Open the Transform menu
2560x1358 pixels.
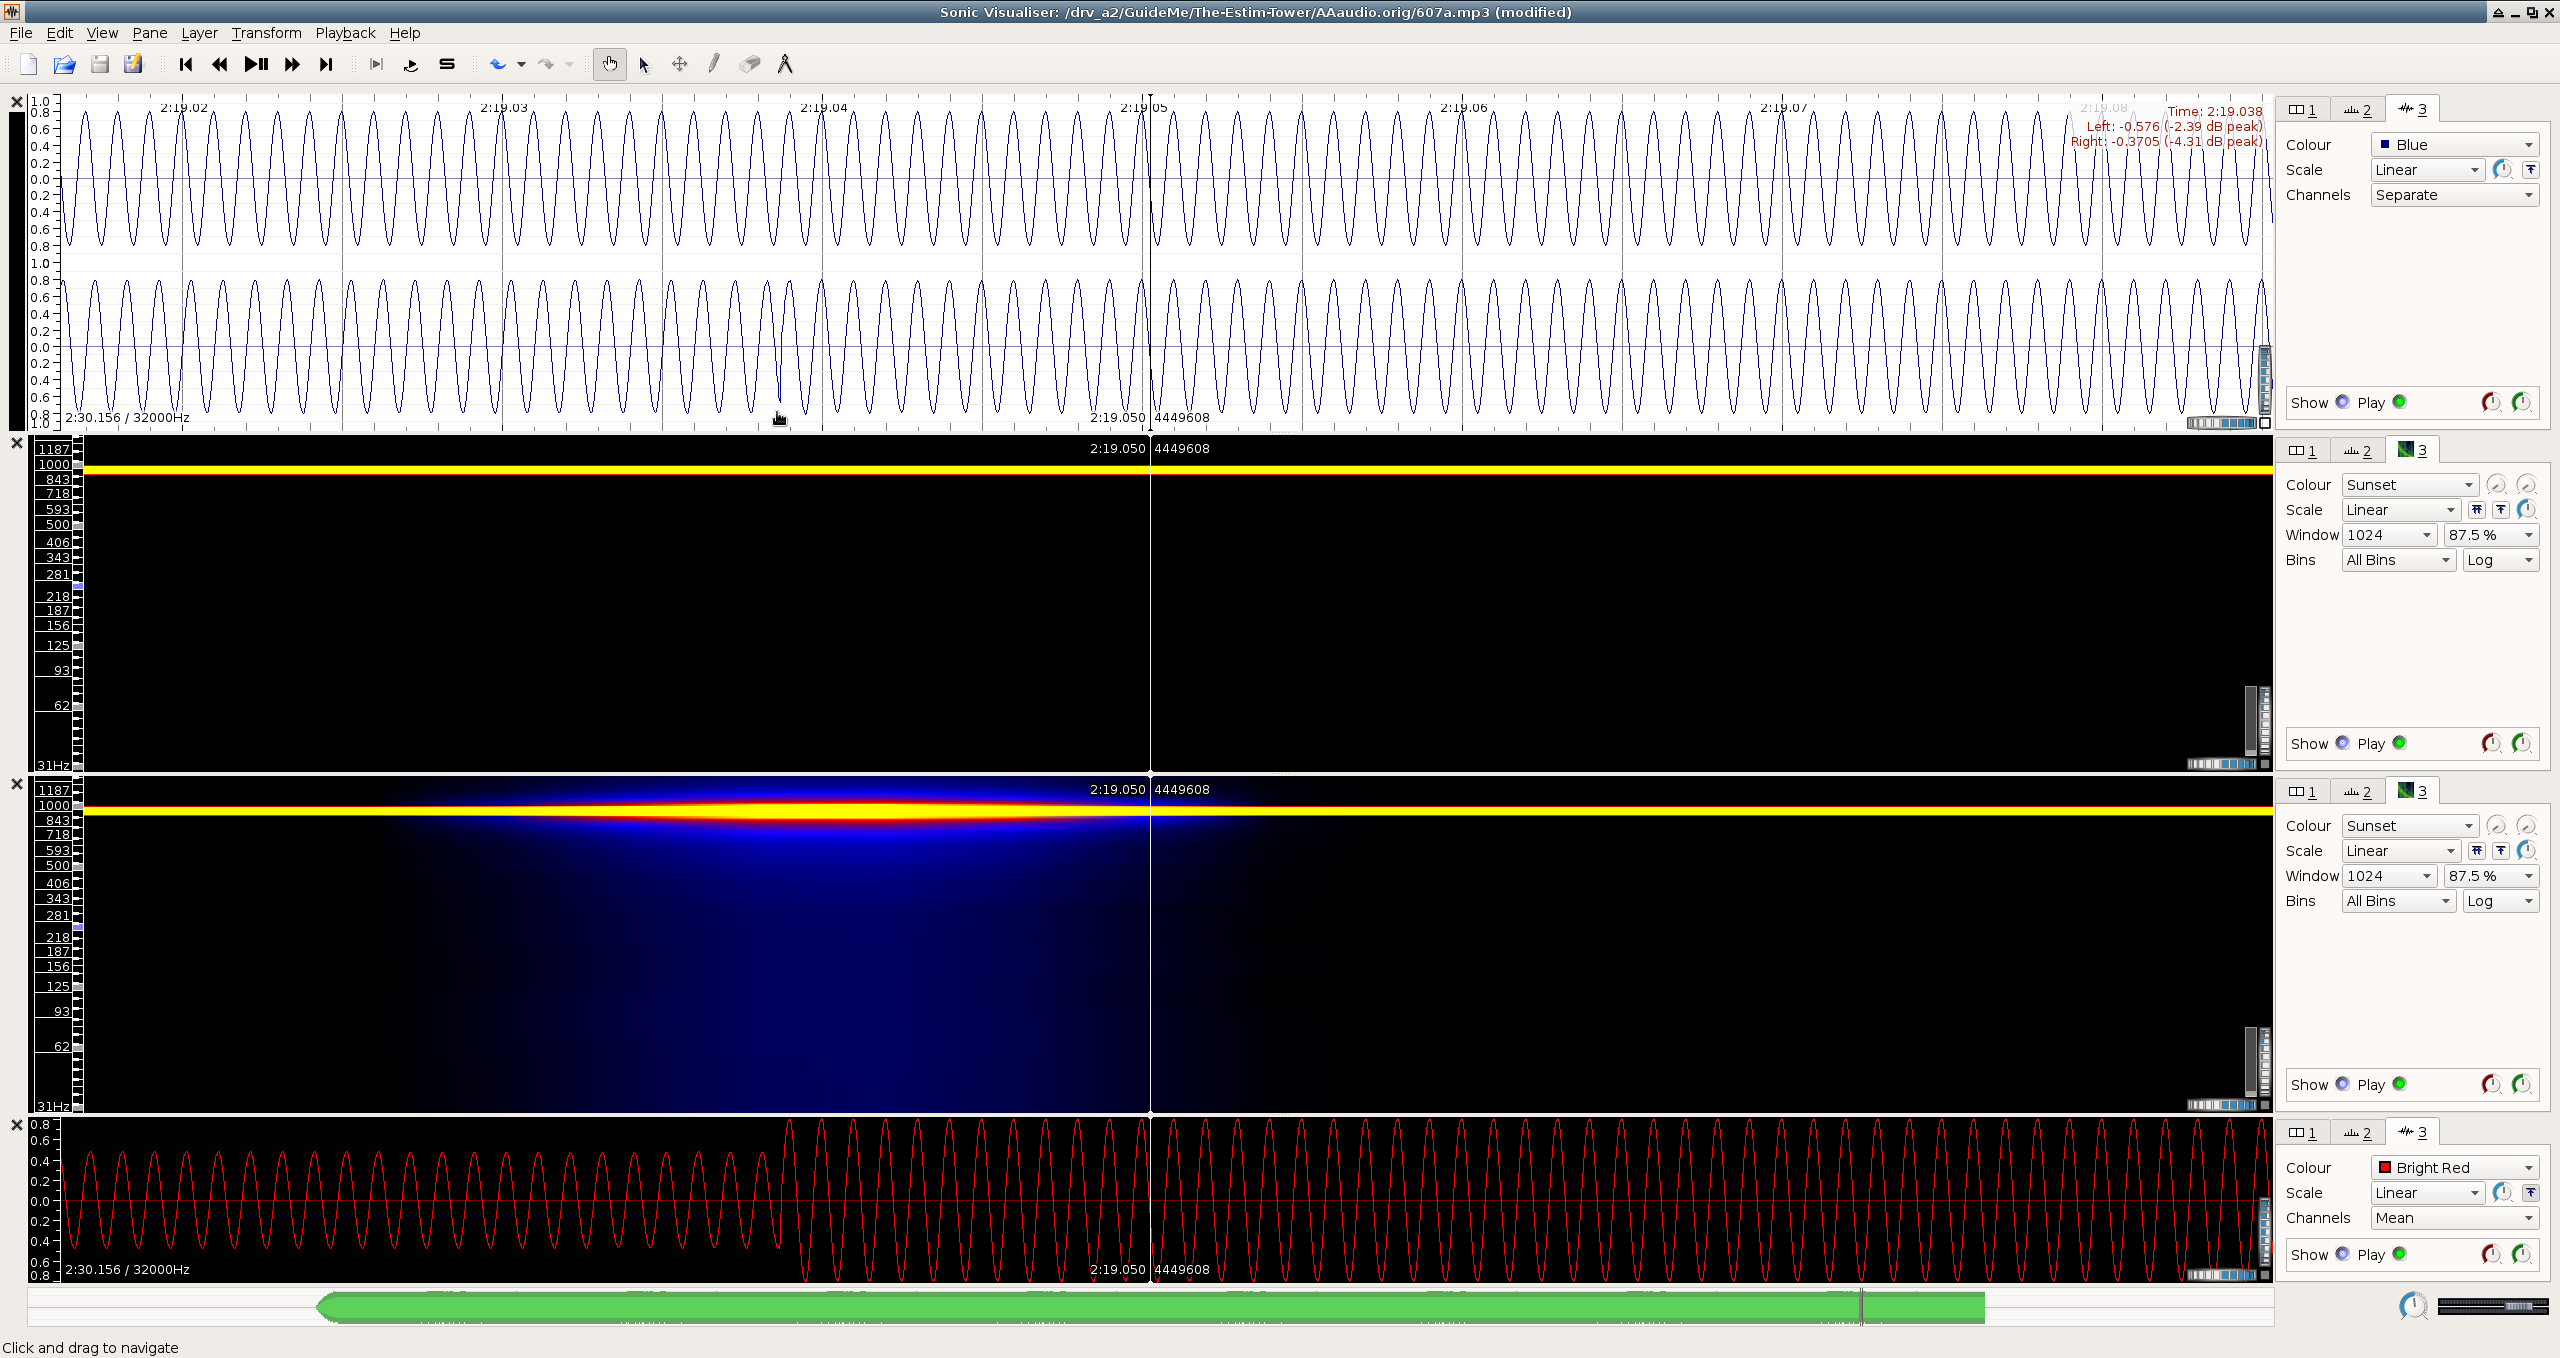tap(266, 33)
